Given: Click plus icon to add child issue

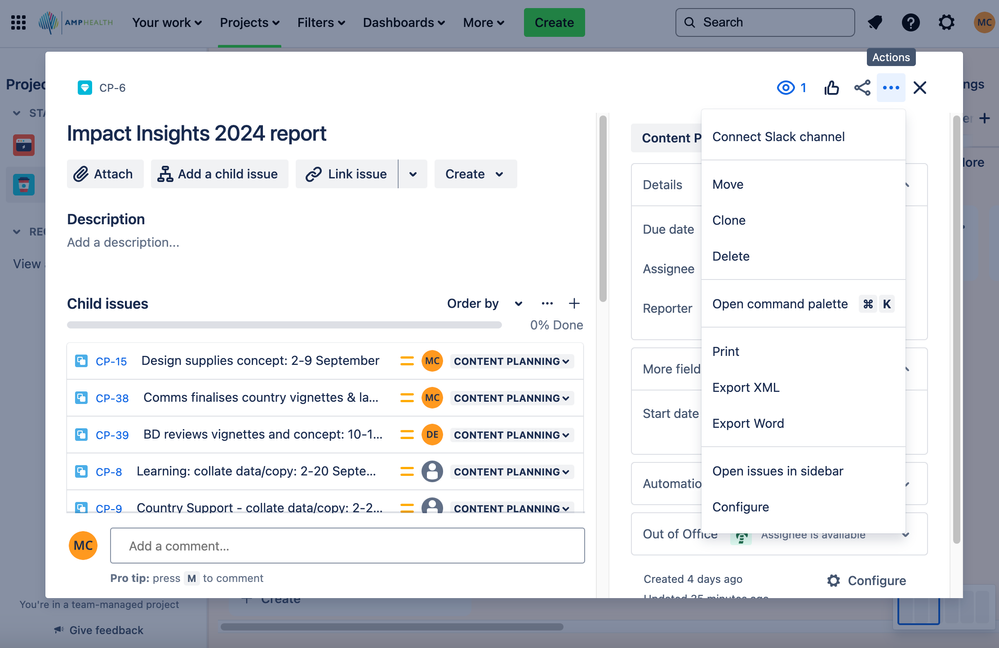Looking at the screenshot, I should pos(574,303).
